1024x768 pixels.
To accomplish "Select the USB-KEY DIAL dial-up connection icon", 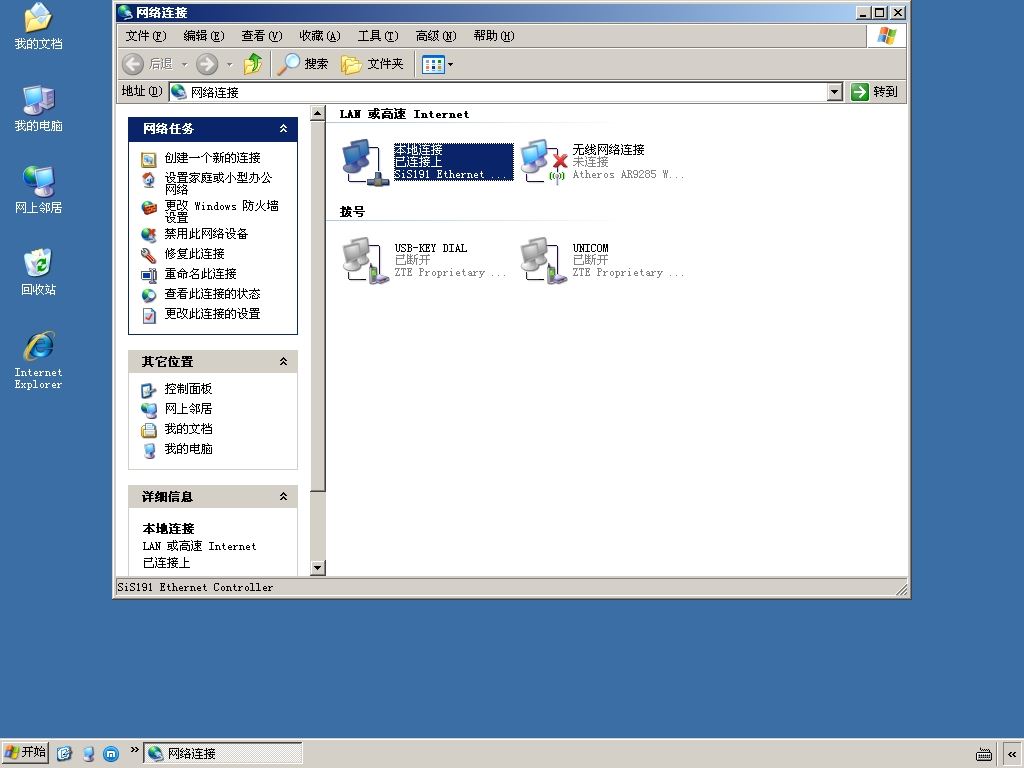I will 365,261.
